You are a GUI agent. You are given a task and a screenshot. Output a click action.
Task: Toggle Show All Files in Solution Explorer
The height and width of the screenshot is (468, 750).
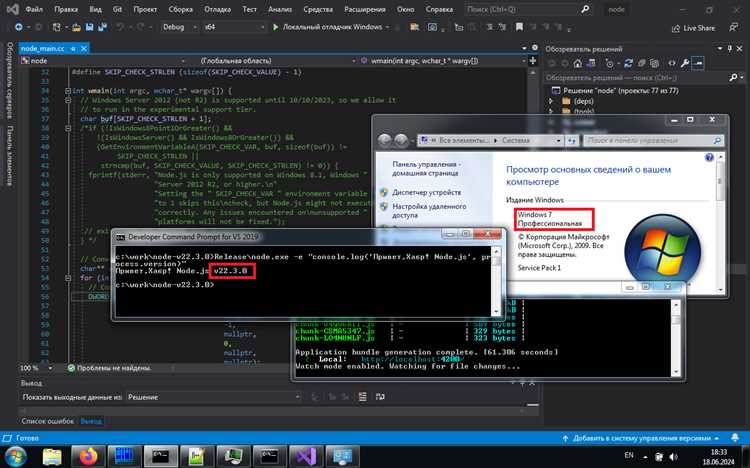(x=654, y=63)
